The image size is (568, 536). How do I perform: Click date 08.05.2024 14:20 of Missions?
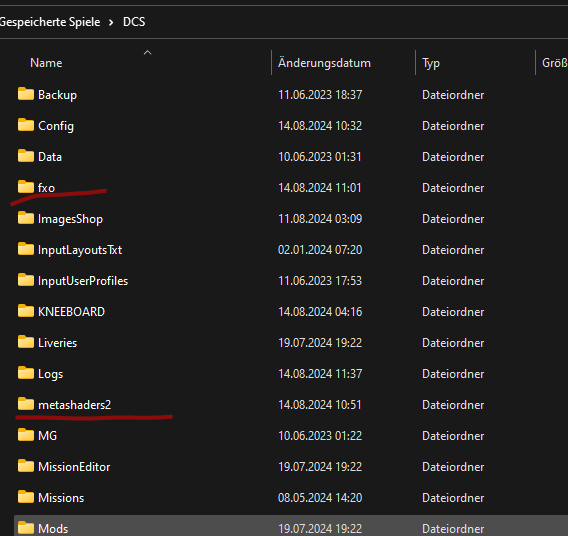point(320,497)
